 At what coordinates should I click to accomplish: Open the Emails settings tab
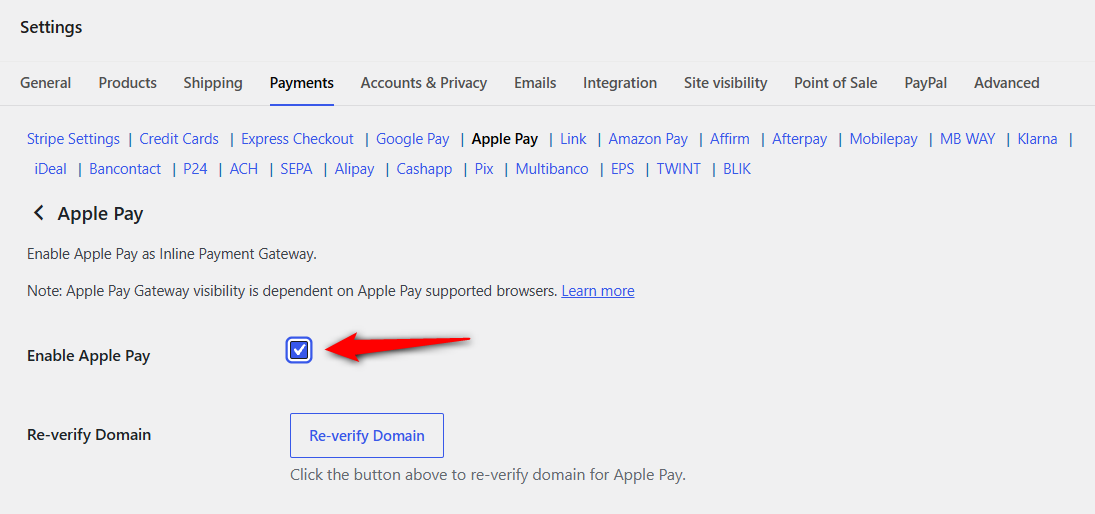(535, 83)
